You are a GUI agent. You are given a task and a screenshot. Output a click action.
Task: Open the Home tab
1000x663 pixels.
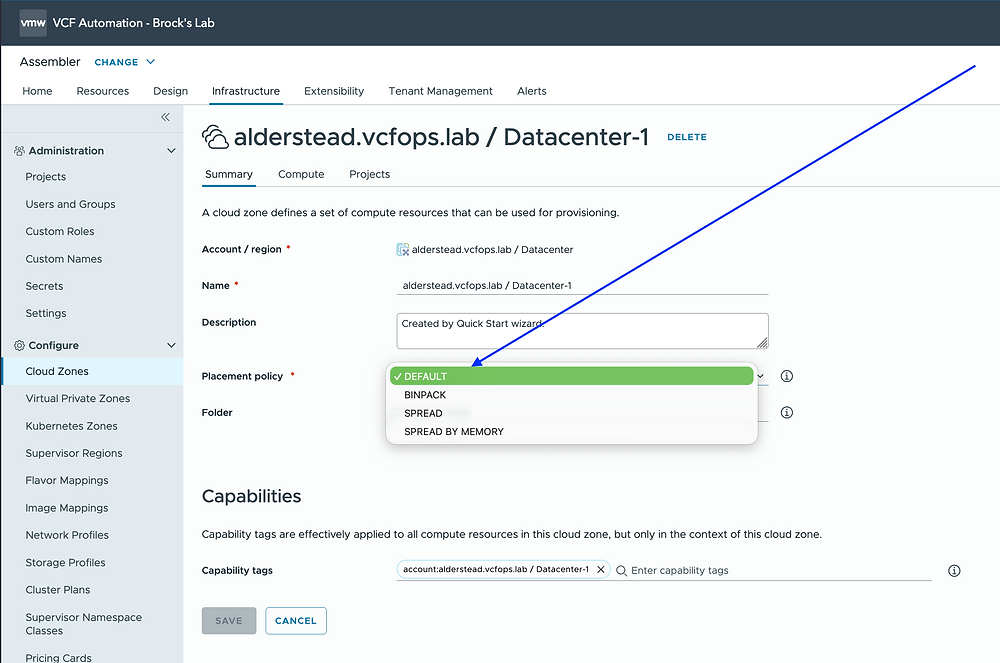(37, 91)
